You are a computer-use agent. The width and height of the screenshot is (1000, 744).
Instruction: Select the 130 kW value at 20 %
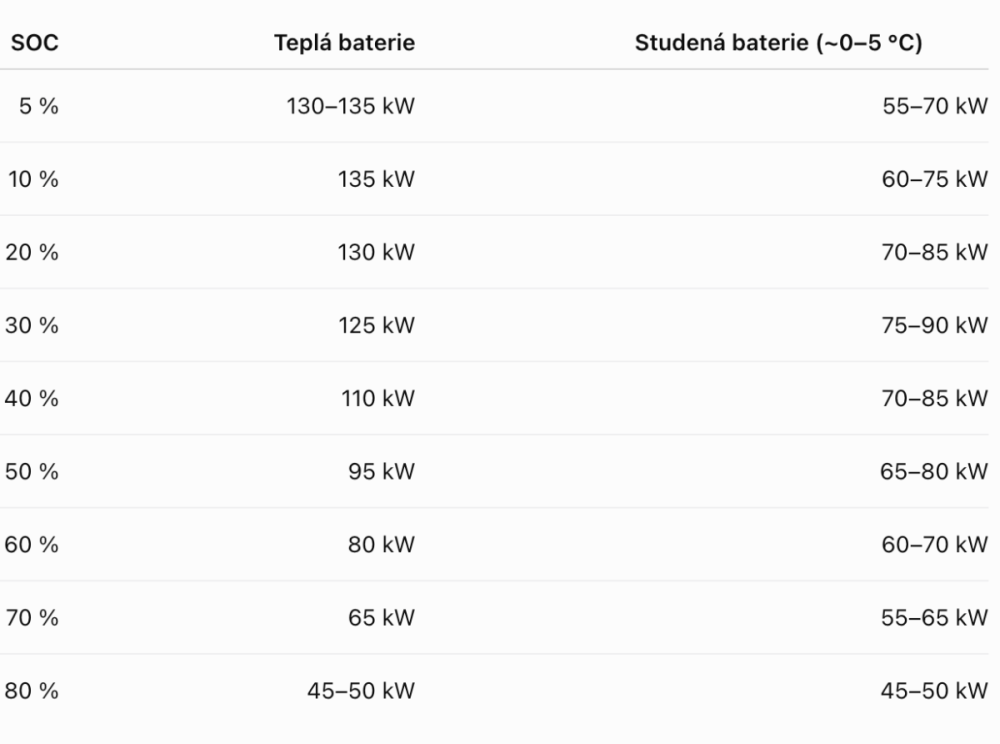click(x=376, y=252)
